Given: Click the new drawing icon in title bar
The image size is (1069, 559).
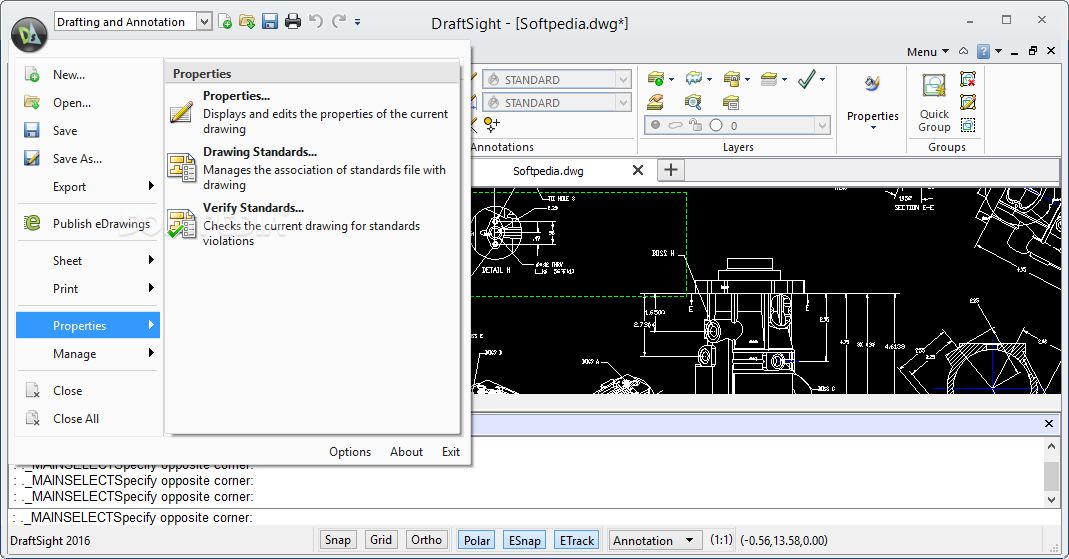Looking at the screenshot, I should [226, 21].
